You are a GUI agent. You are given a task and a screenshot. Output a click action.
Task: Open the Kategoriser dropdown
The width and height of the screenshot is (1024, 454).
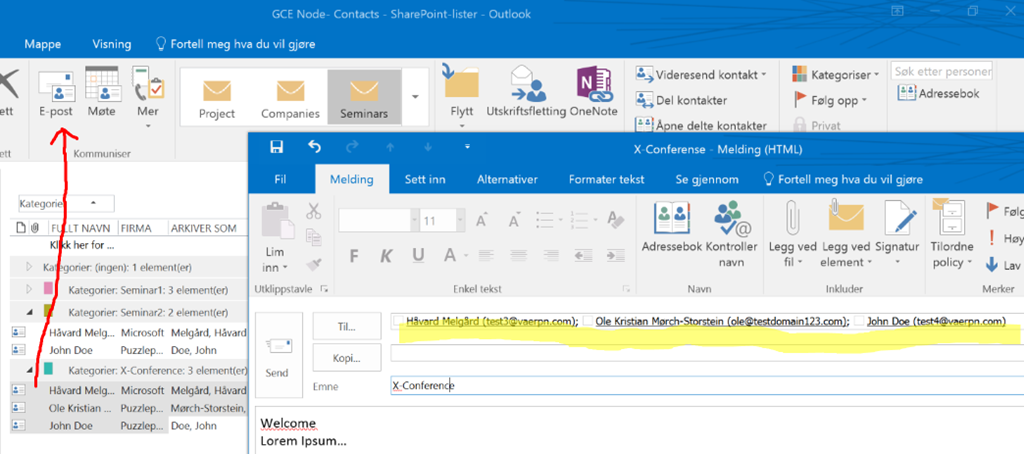(x=836, y=74)
